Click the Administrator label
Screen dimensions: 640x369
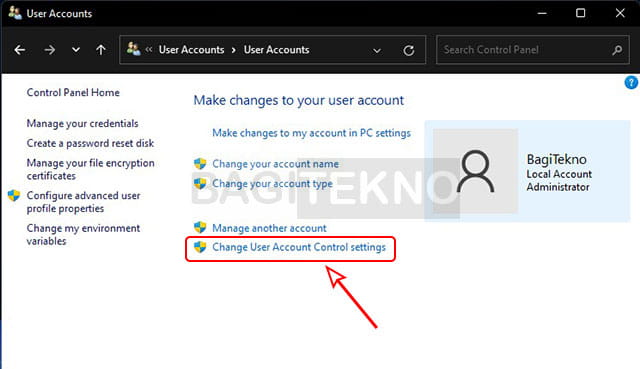[x=558, y=187]
